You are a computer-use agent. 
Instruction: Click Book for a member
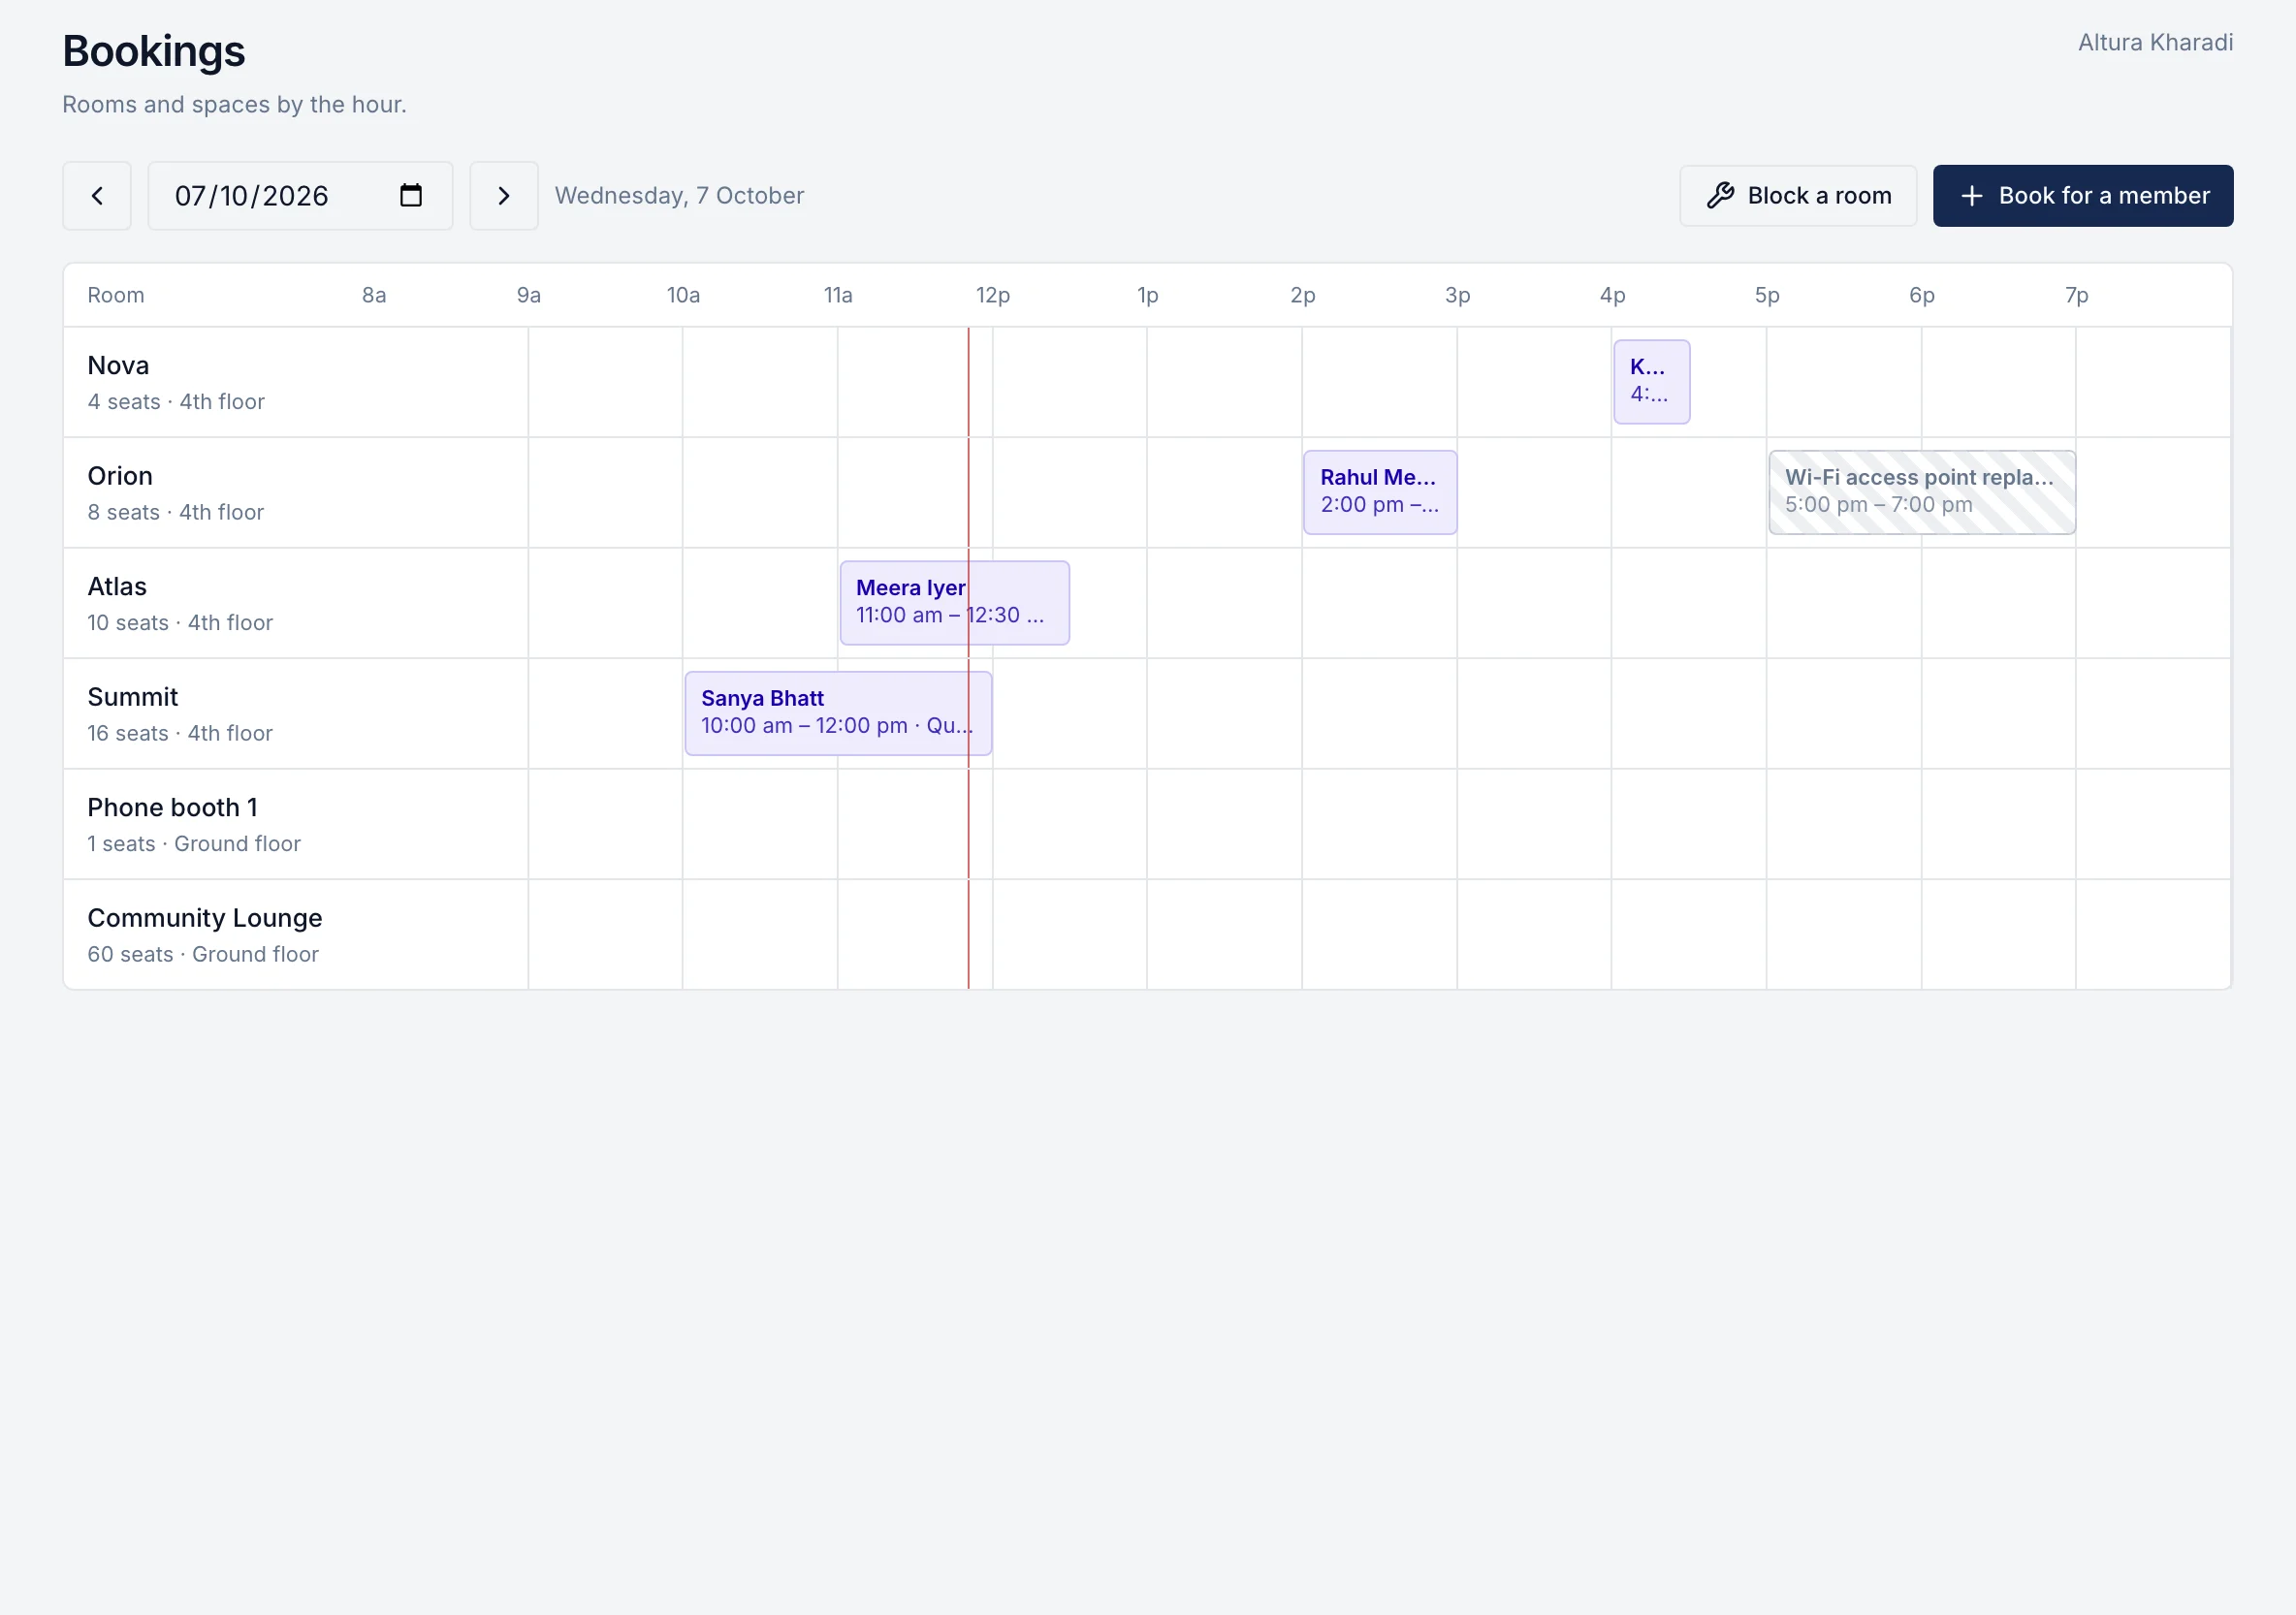coord(2083,196)
